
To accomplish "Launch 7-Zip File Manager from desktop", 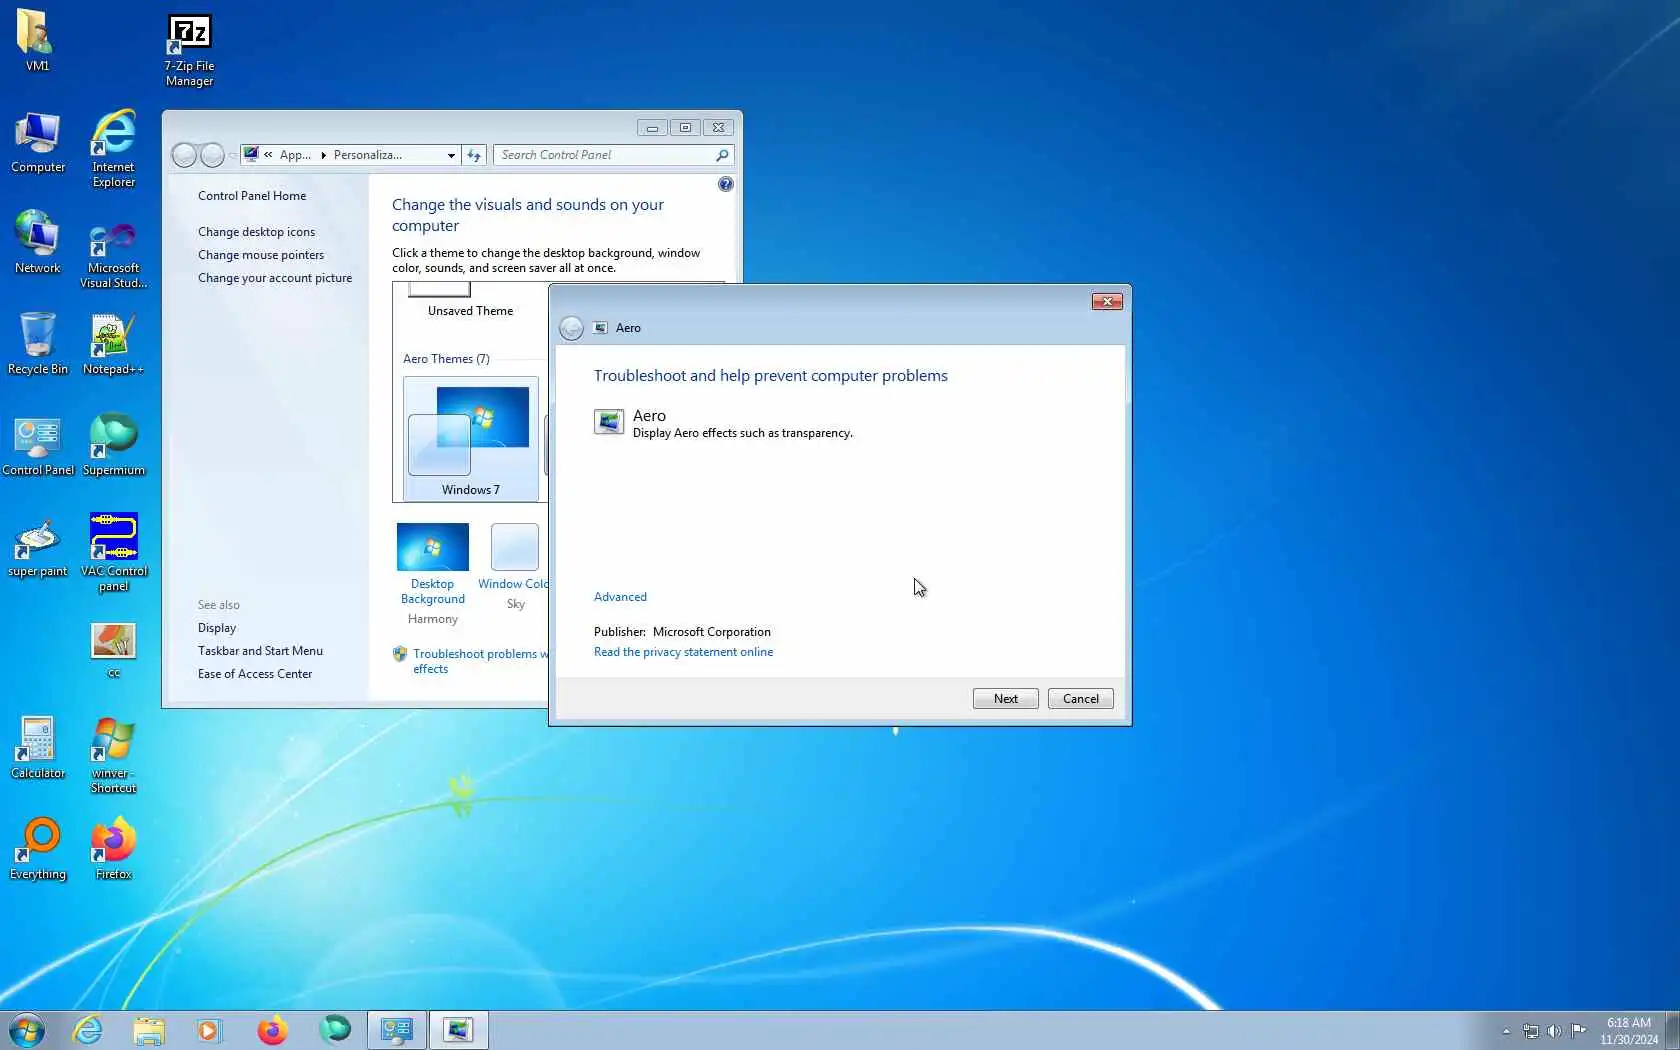I will click(x=189, y=50).
